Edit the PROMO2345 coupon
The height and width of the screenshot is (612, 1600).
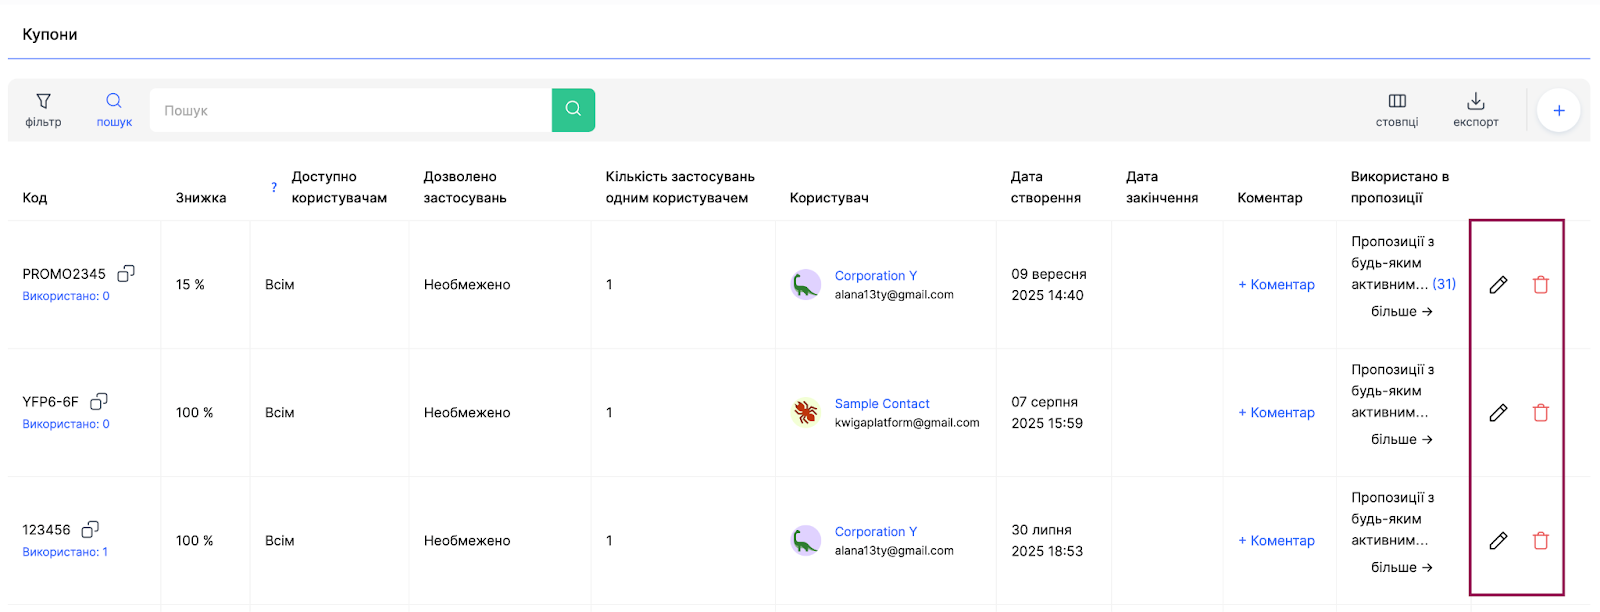pyautogui.click(x=1498, y=285)
